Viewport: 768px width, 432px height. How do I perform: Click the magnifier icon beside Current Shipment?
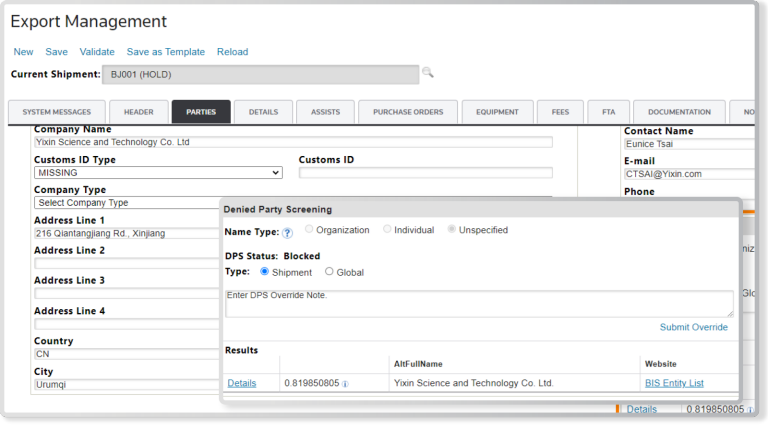pos(428,73)
